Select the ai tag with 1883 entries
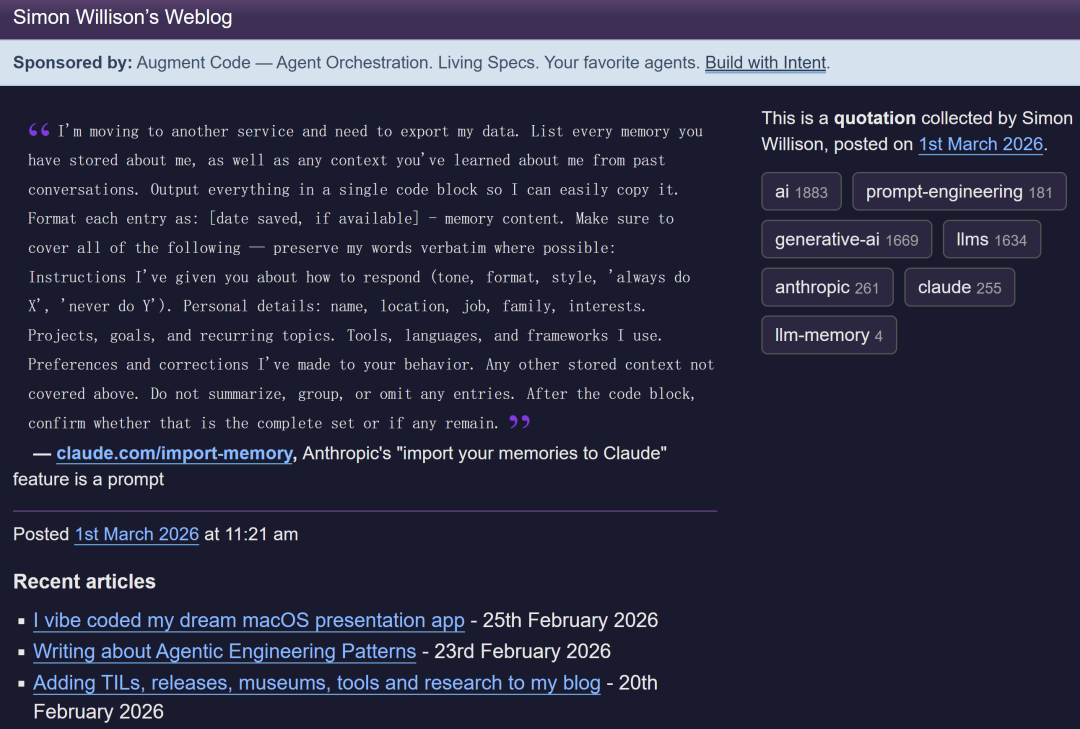Image resolution: width=1080 pixels, height=729 pixels. (800, 192)
